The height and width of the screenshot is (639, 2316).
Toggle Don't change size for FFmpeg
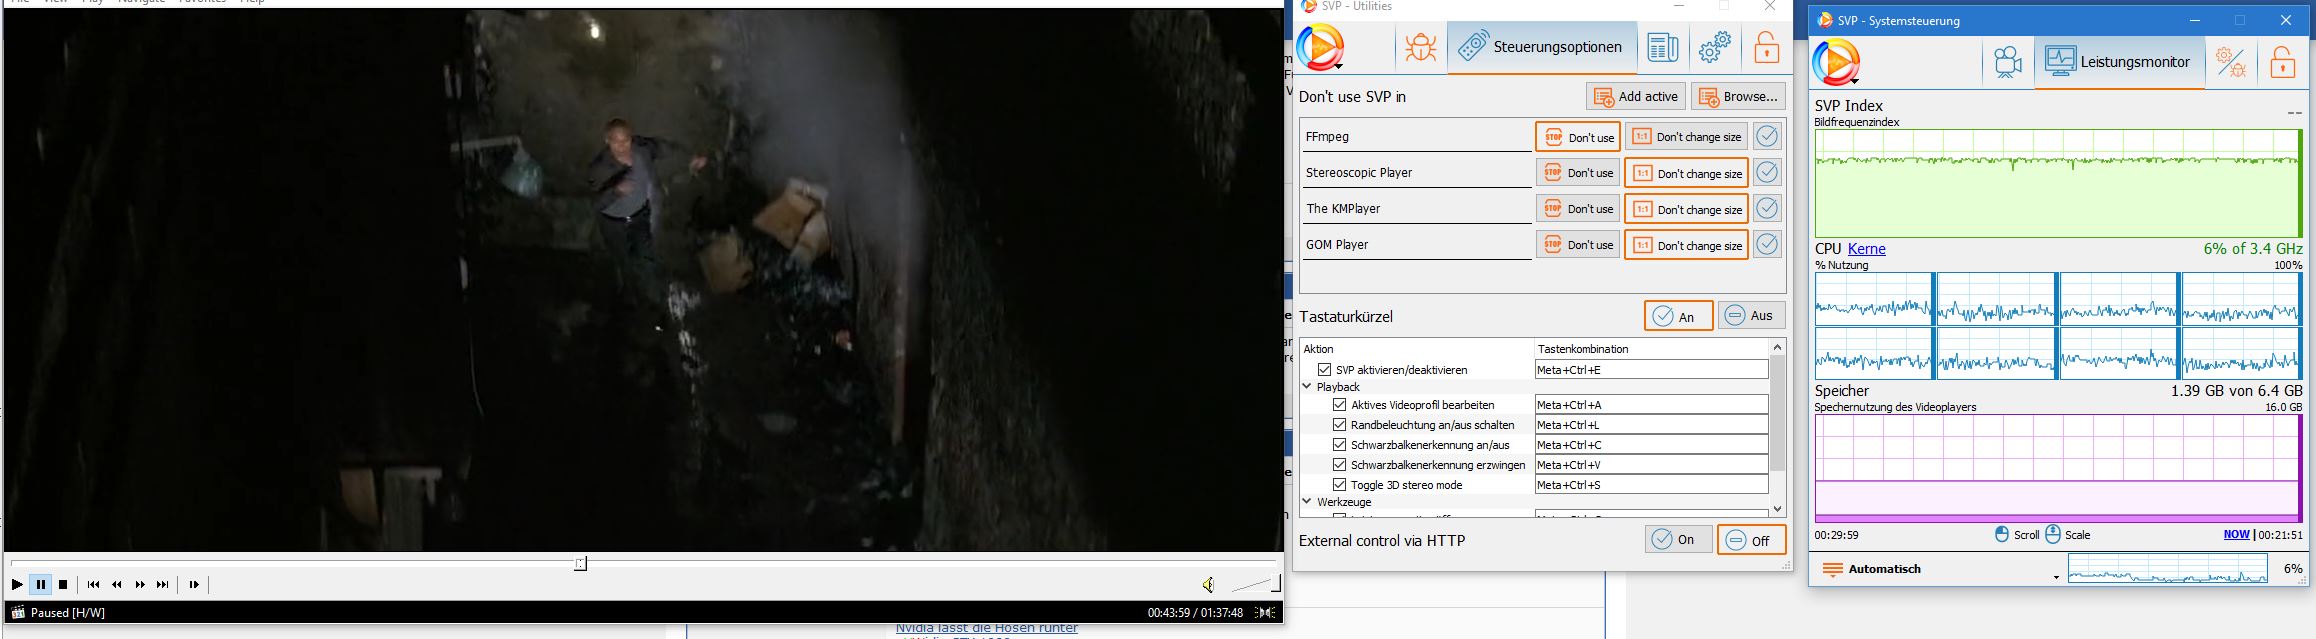(1686, 137)
